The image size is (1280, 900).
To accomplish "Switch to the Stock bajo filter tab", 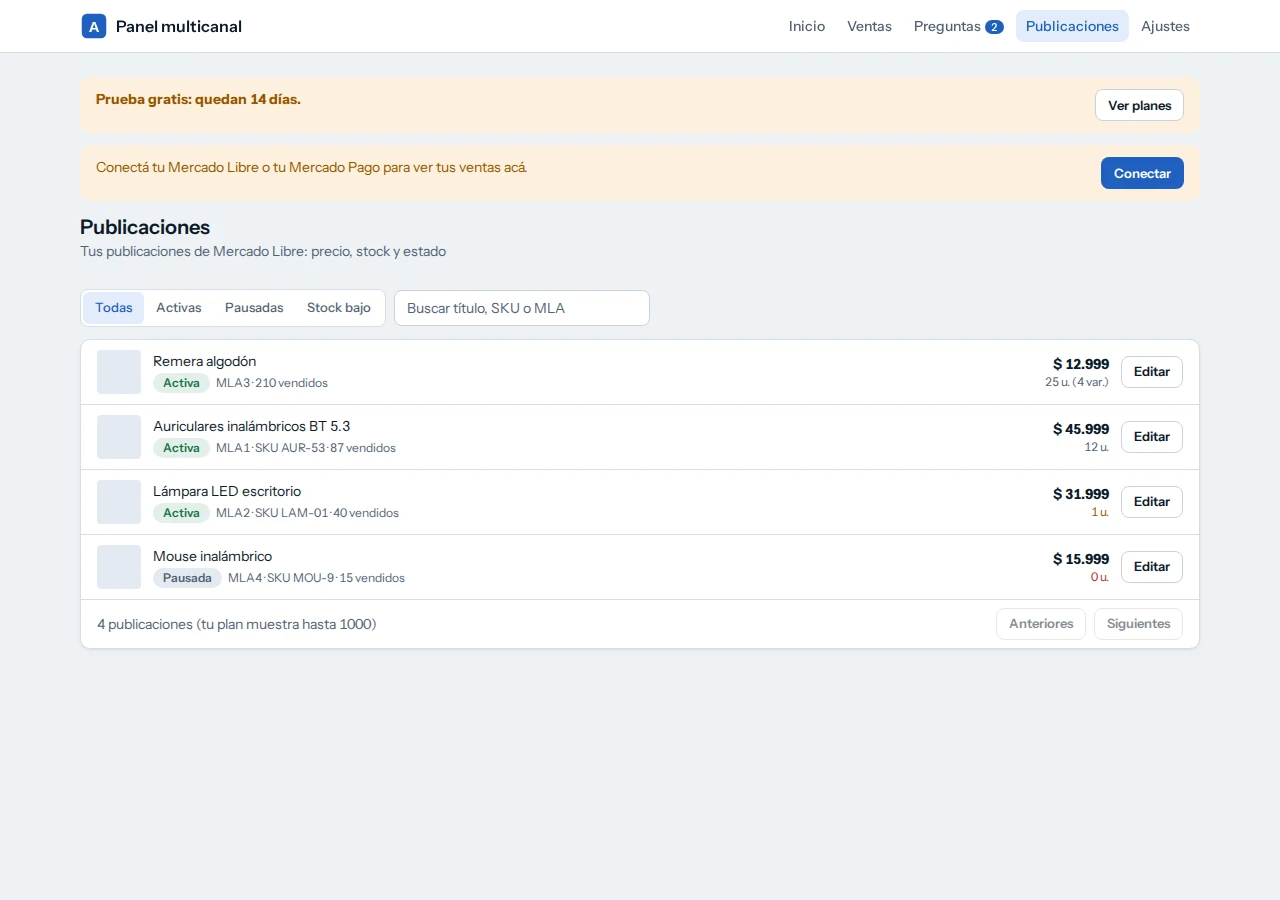I will pyautogui.click(x=339, y=308).
